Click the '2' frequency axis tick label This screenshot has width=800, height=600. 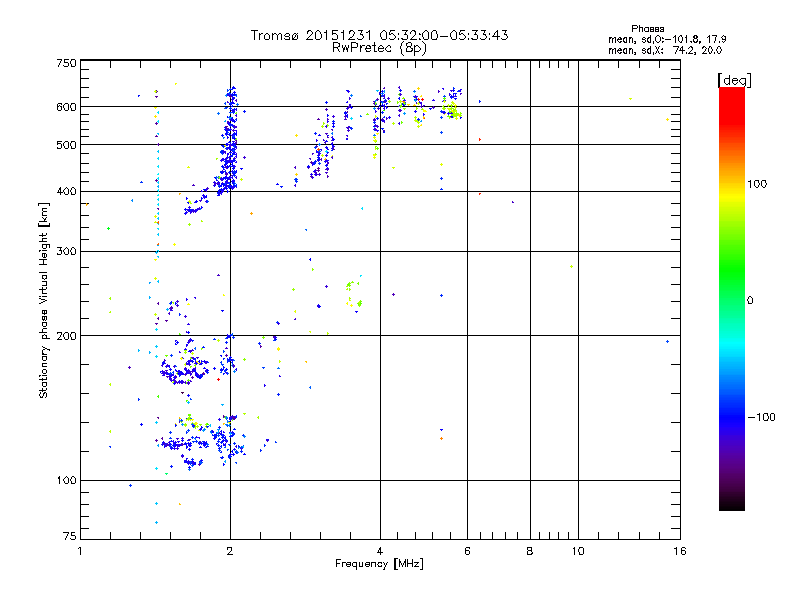pyautogui.click(x=230, y=551)
